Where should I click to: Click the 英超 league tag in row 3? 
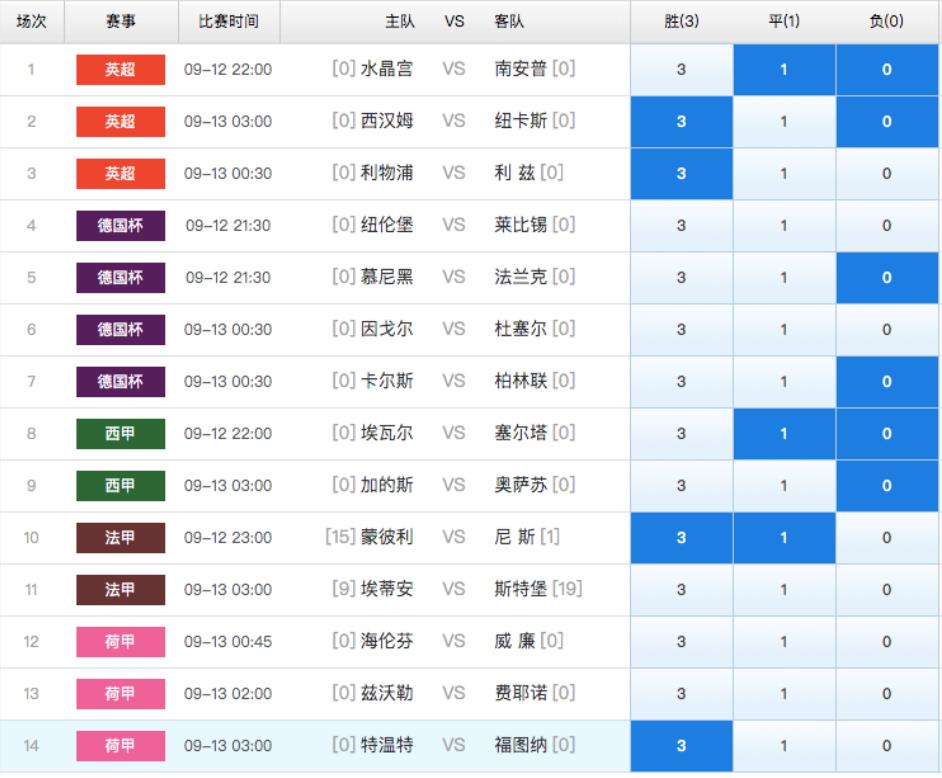[x=121, y=174]
